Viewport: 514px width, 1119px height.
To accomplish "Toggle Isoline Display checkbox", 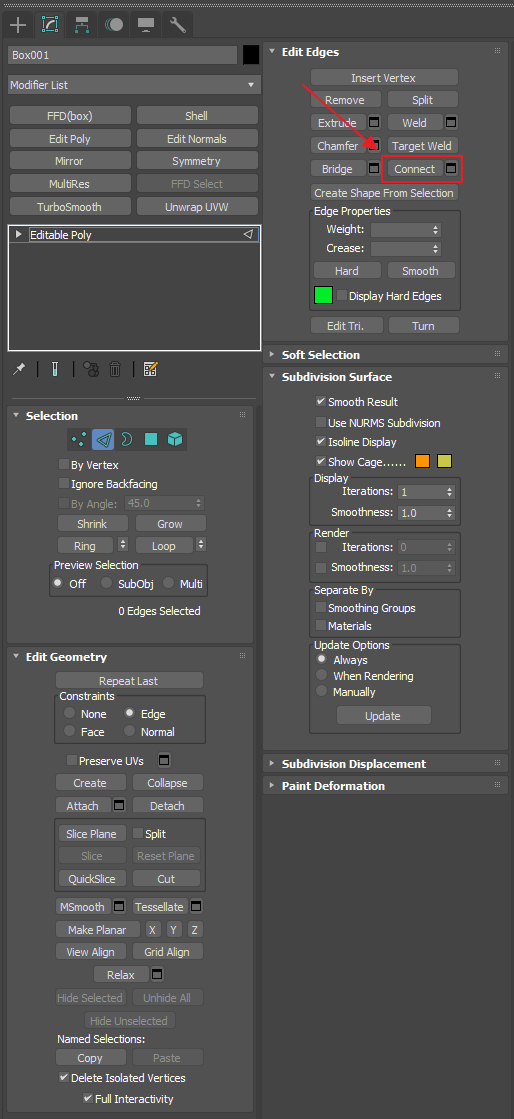I will pyautogui.click(x=321, y=442).
